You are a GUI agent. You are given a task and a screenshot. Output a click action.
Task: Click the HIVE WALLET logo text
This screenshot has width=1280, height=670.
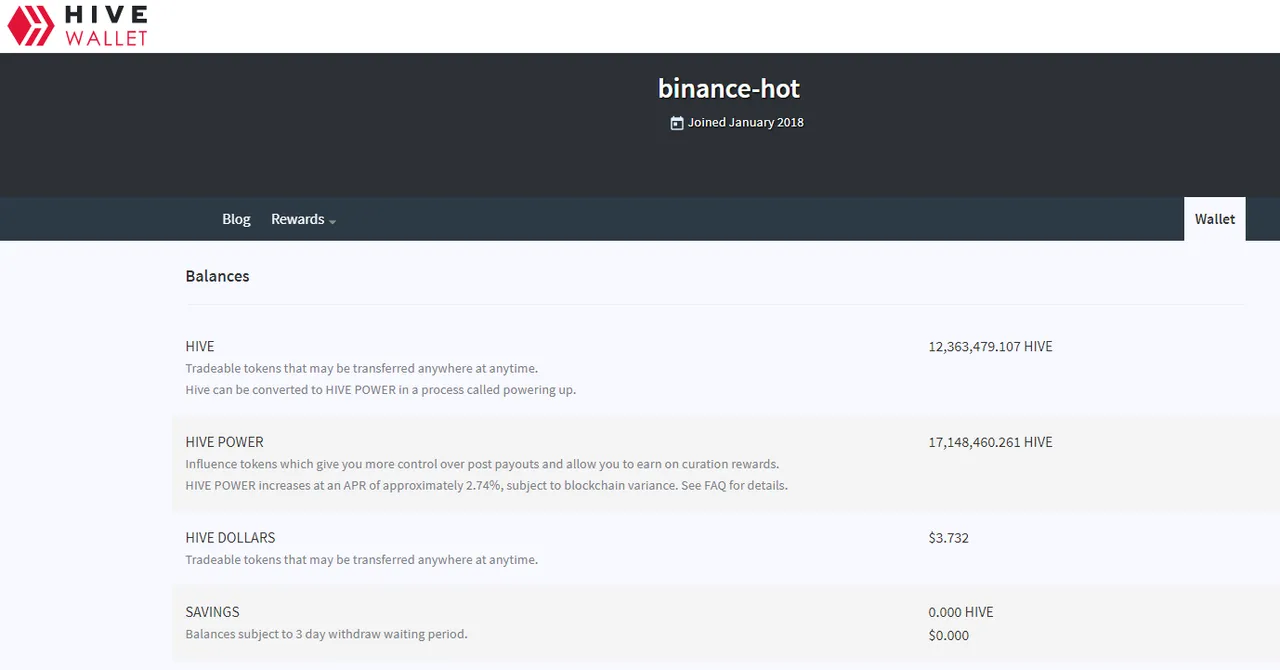(106, 26)
